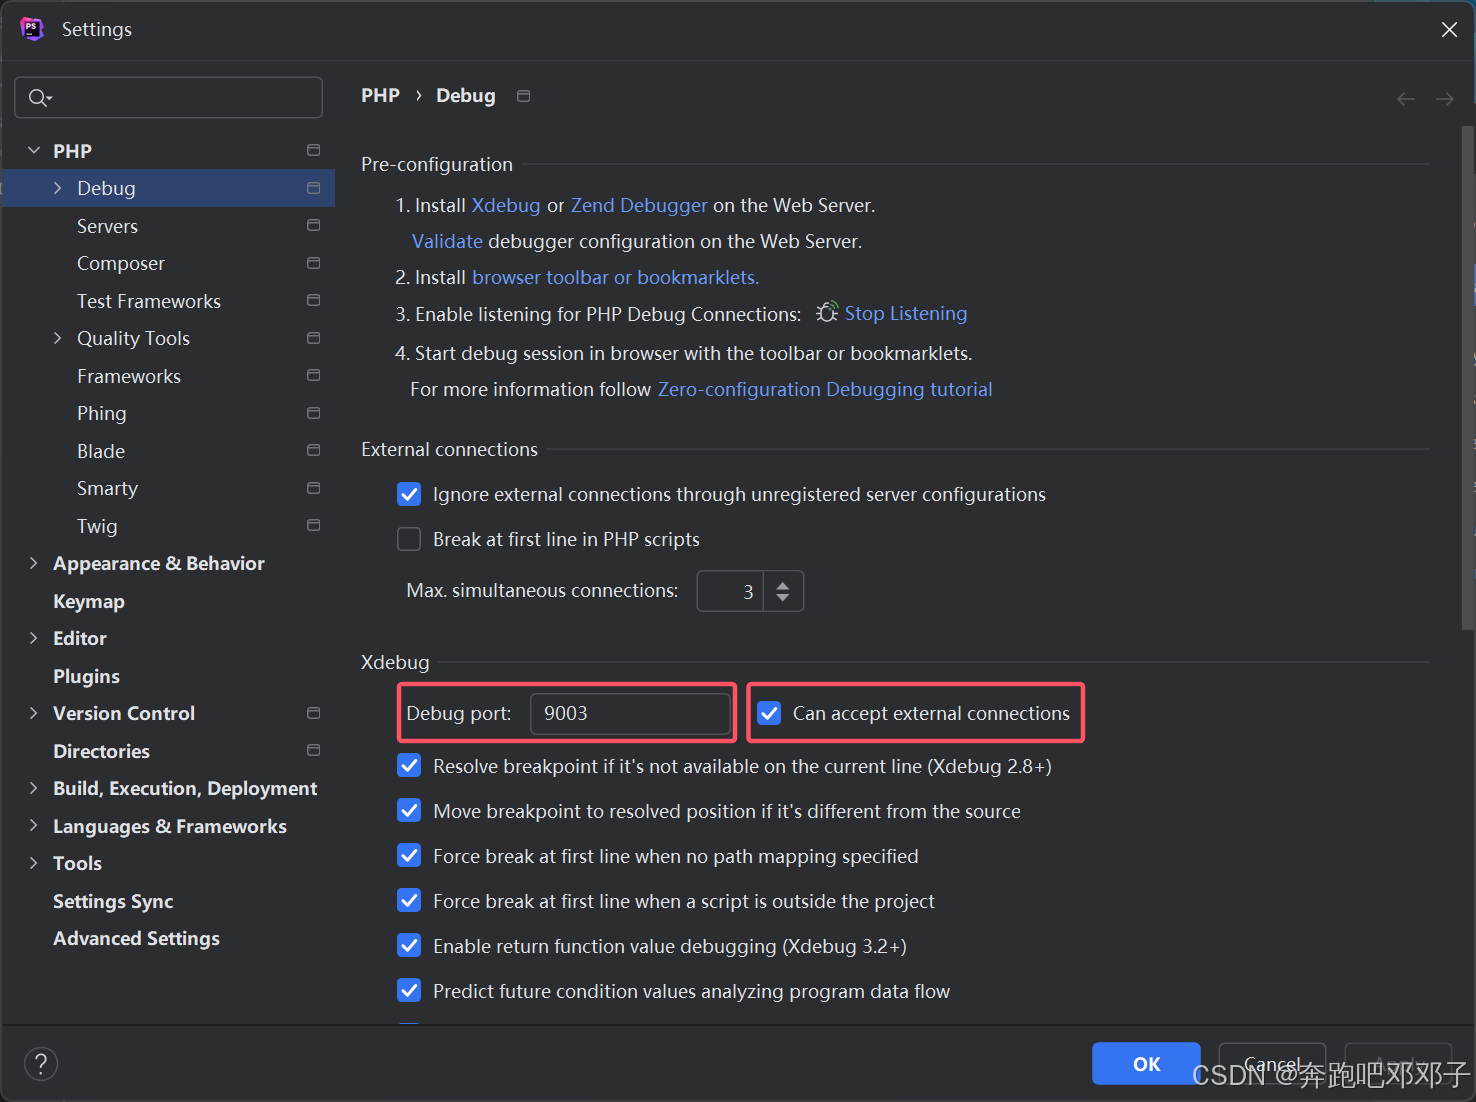The width and height of the screenshot is (1476, 1102).
Task: Click the project-level icon next to Composer
Action: point(313,263)
